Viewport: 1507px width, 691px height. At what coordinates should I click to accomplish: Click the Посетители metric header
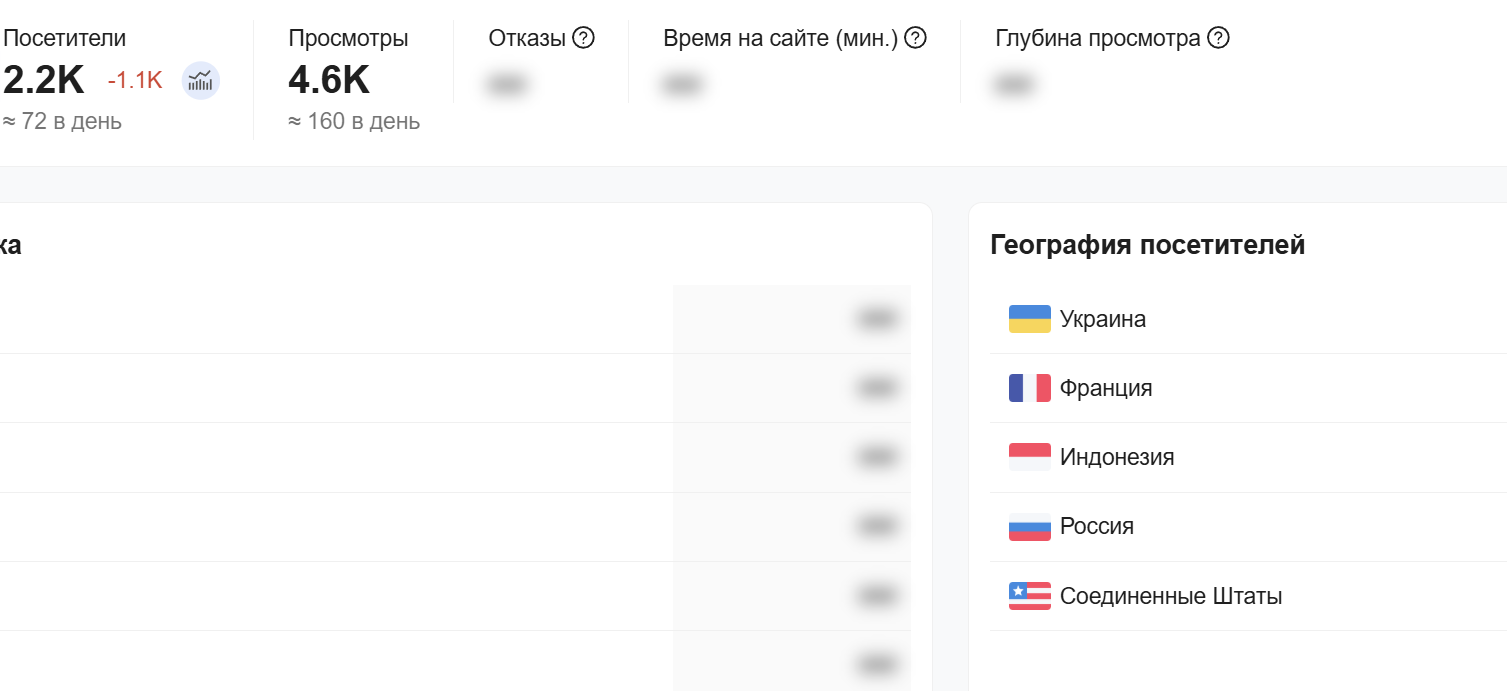[64, 37]
